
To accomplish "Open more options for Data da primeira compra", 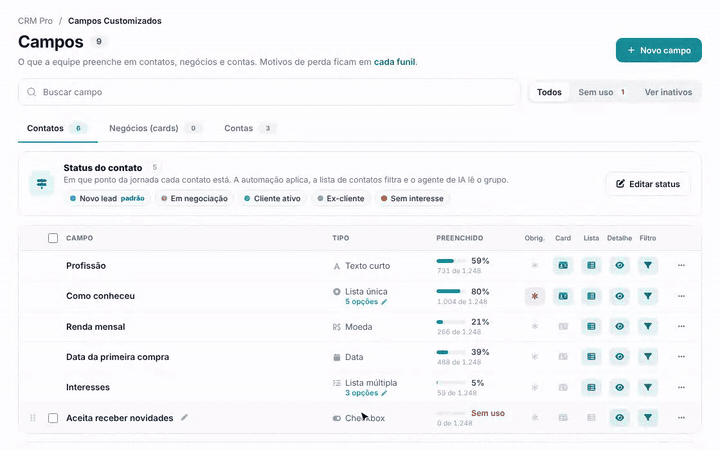I will click(x=681, y=357).
